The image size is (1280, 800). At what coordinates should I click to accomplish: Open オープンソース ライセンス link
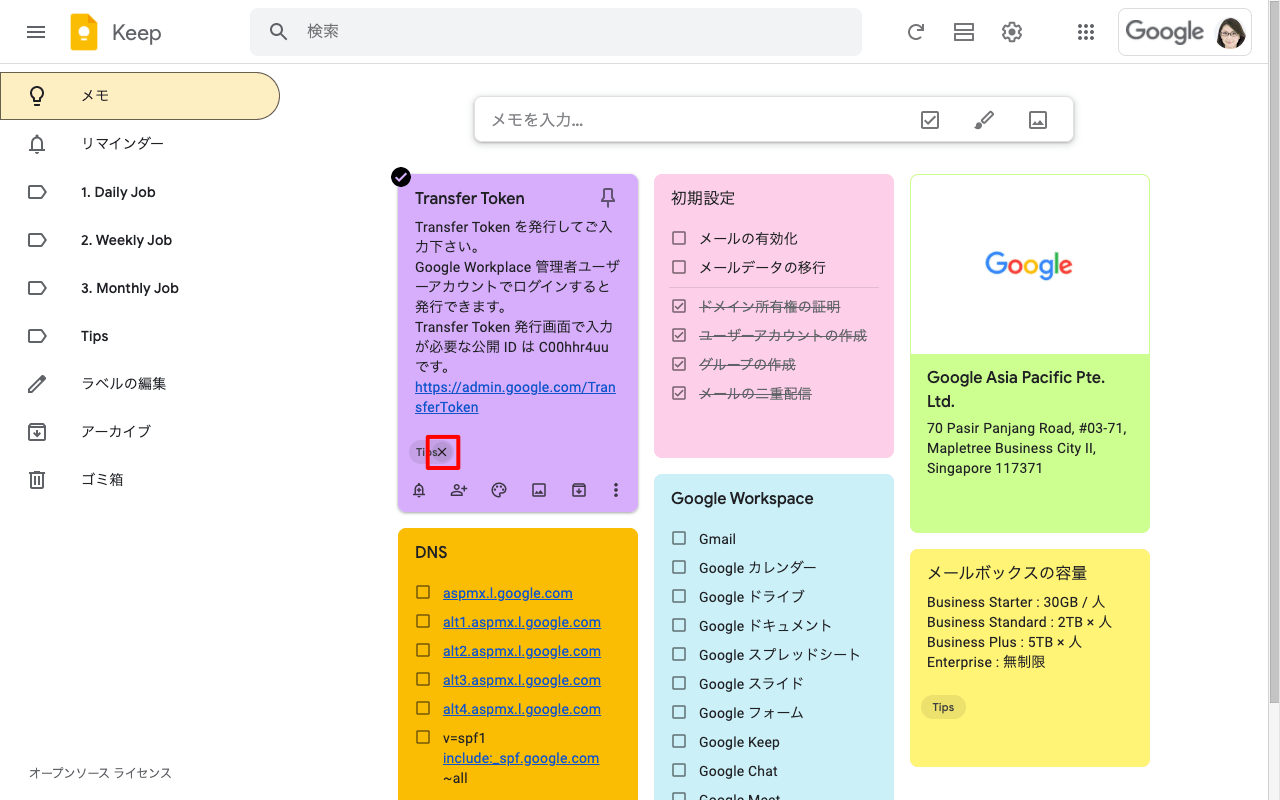100,773
